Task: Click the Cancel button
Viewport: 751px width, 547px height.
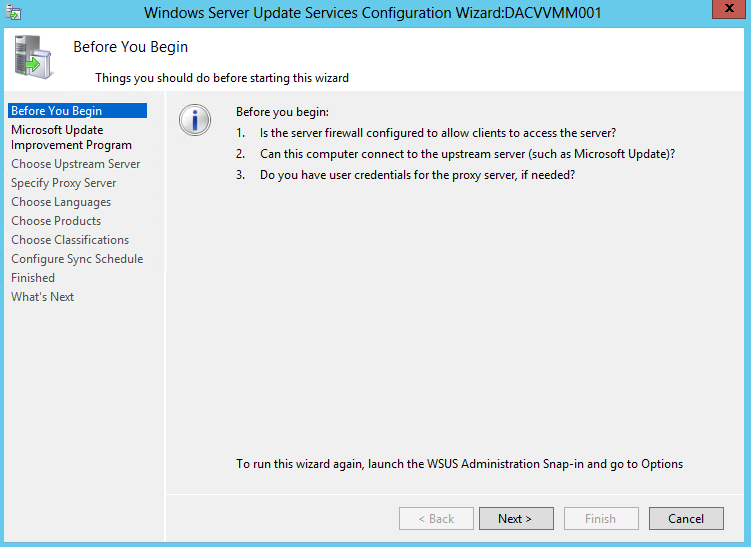Action: click(686, 519)
